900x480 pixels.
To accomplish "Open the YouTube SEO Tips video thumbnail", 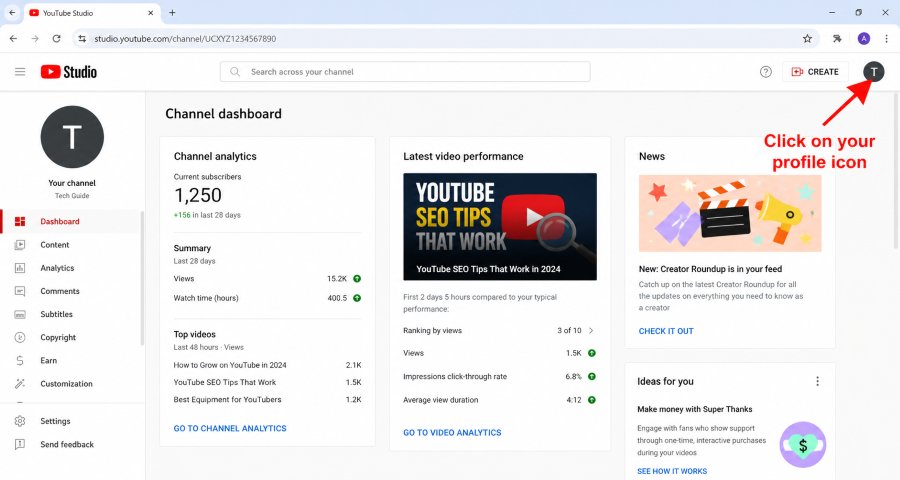I will pos(500,227).
